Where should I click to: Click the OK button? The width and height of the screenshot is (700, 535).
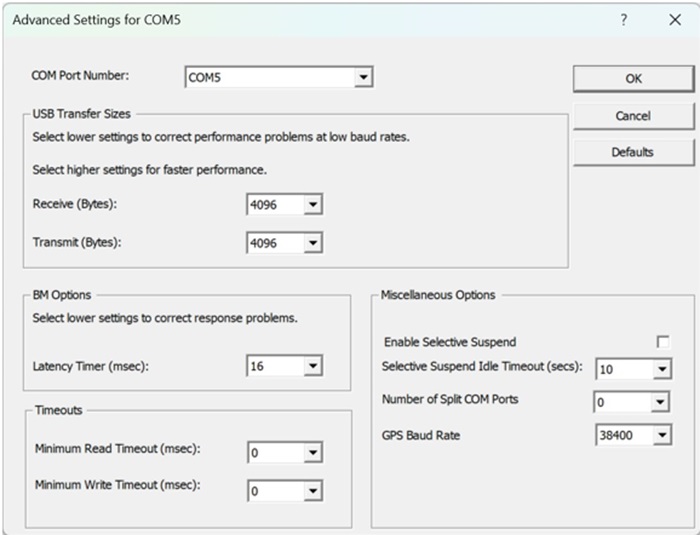tap(632, 79)
